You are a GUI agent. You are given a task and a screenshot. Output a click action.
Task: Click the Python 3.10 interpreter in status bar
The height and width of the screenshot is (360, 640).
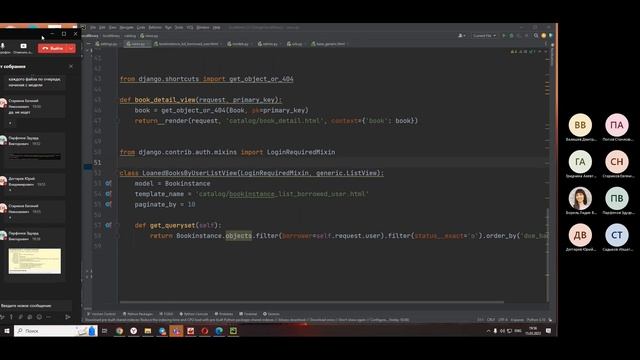point(536,320)
